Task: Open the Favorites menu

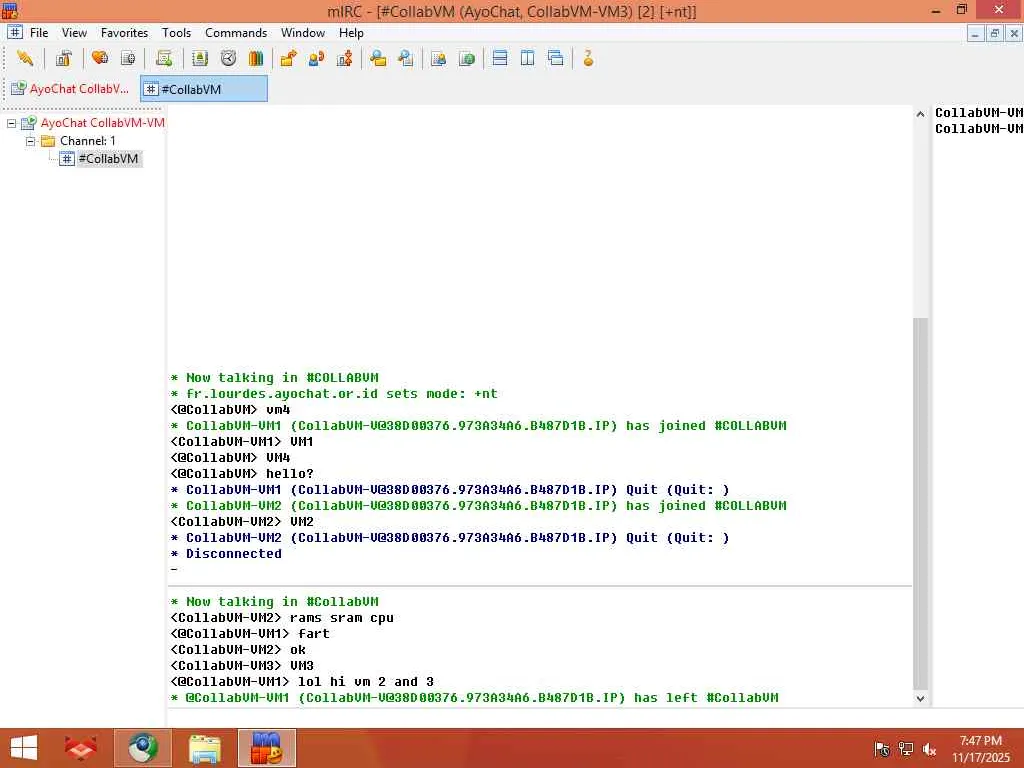Action: [x=124, y=33]
